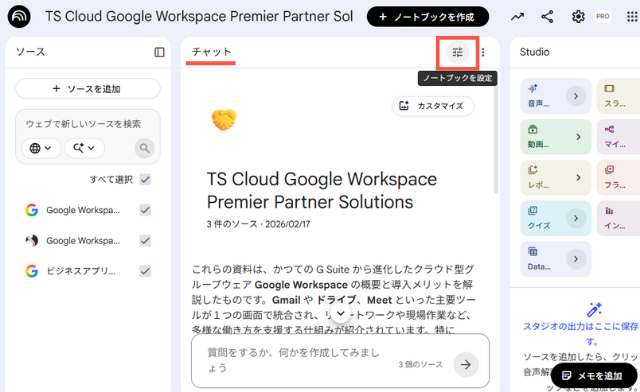Toggle the すべて選択 checkbox

[145, 179]
